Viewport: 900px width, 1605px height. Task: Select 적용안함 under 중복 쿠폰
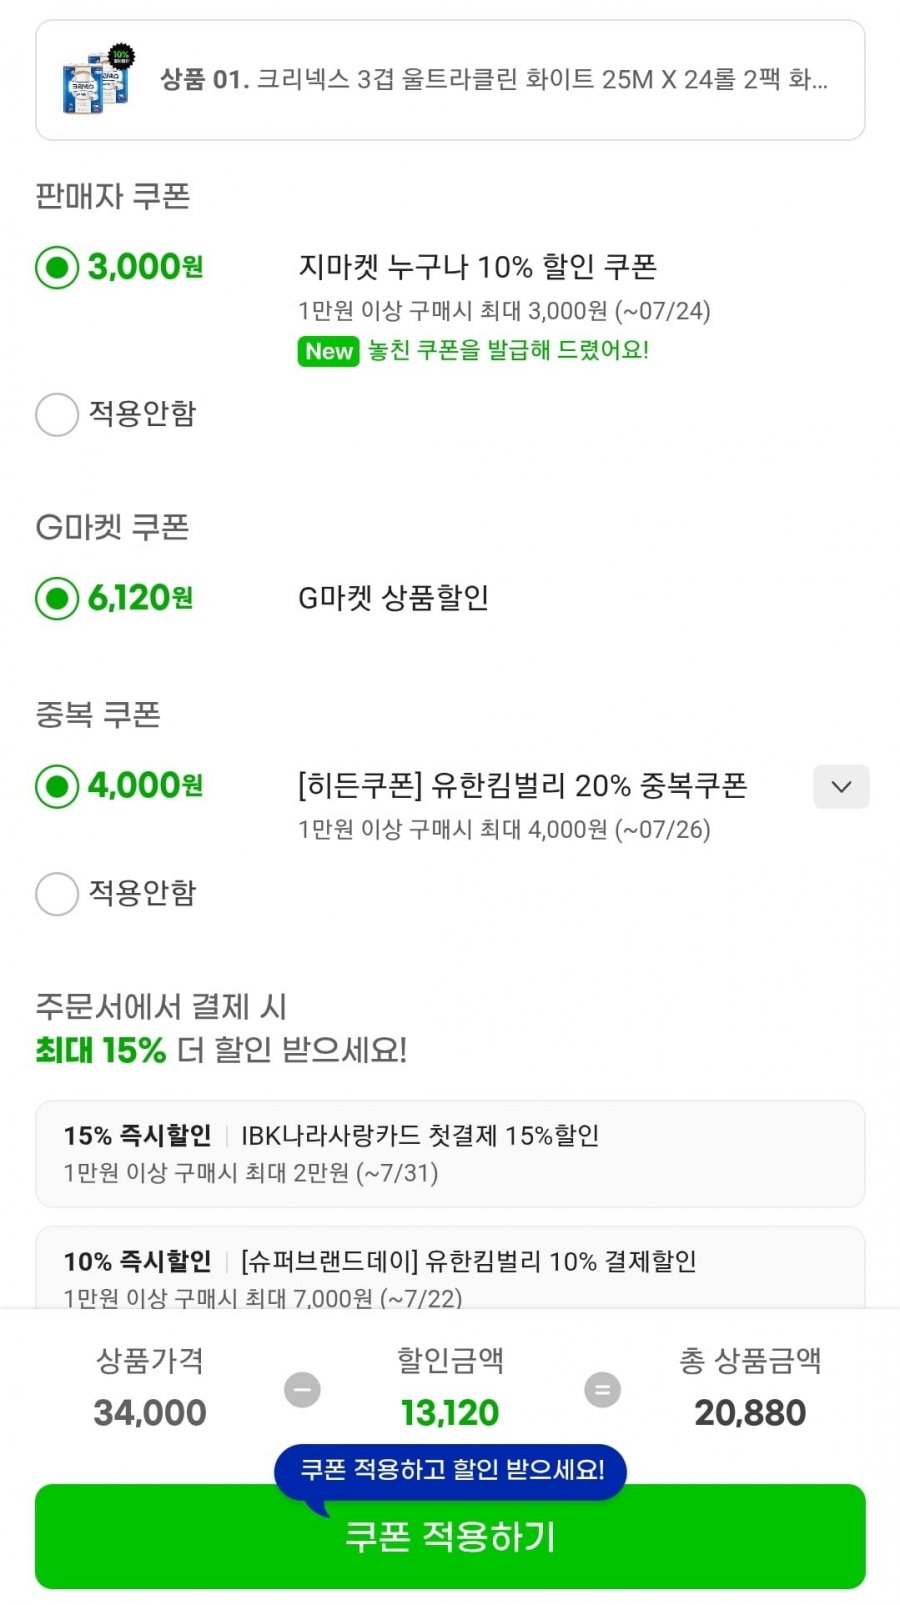(57, 893)
